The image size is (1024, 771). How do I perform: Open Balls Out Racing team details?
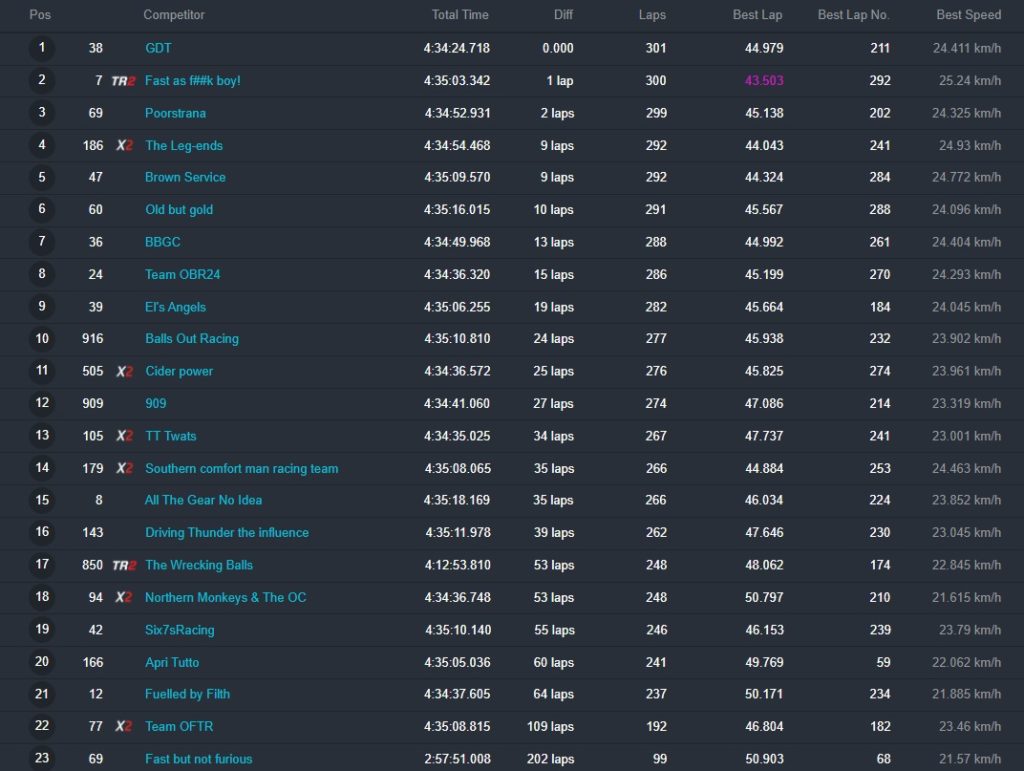click(x=192, y=339)
